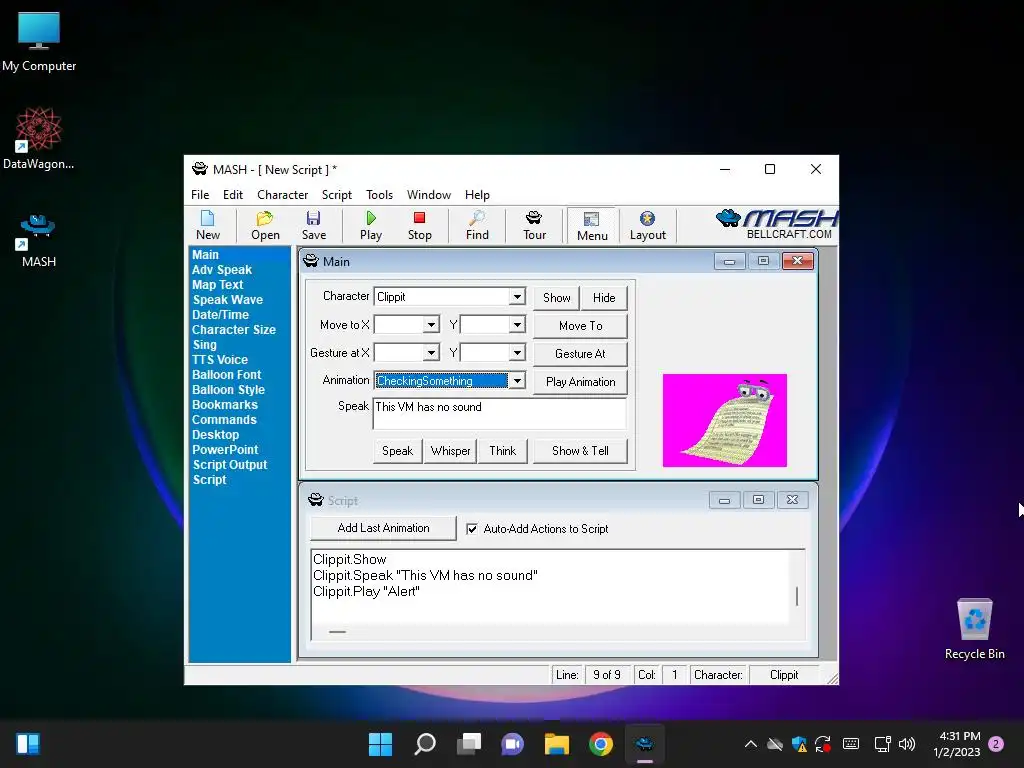Viewport: 1024px width, 768px height.
Task: Select Bookmarks in the sidebar
Action: (225, 405)
